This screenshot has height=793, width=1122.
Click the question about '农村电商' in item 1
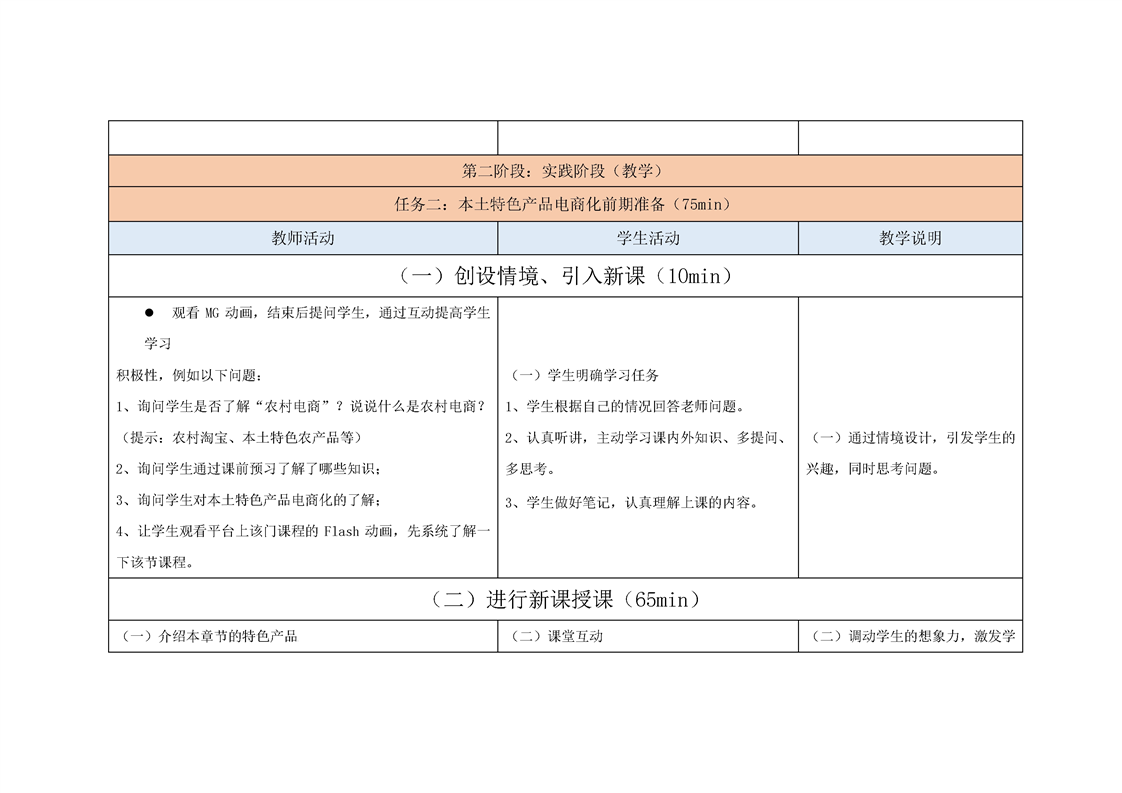tap(300, 406)
